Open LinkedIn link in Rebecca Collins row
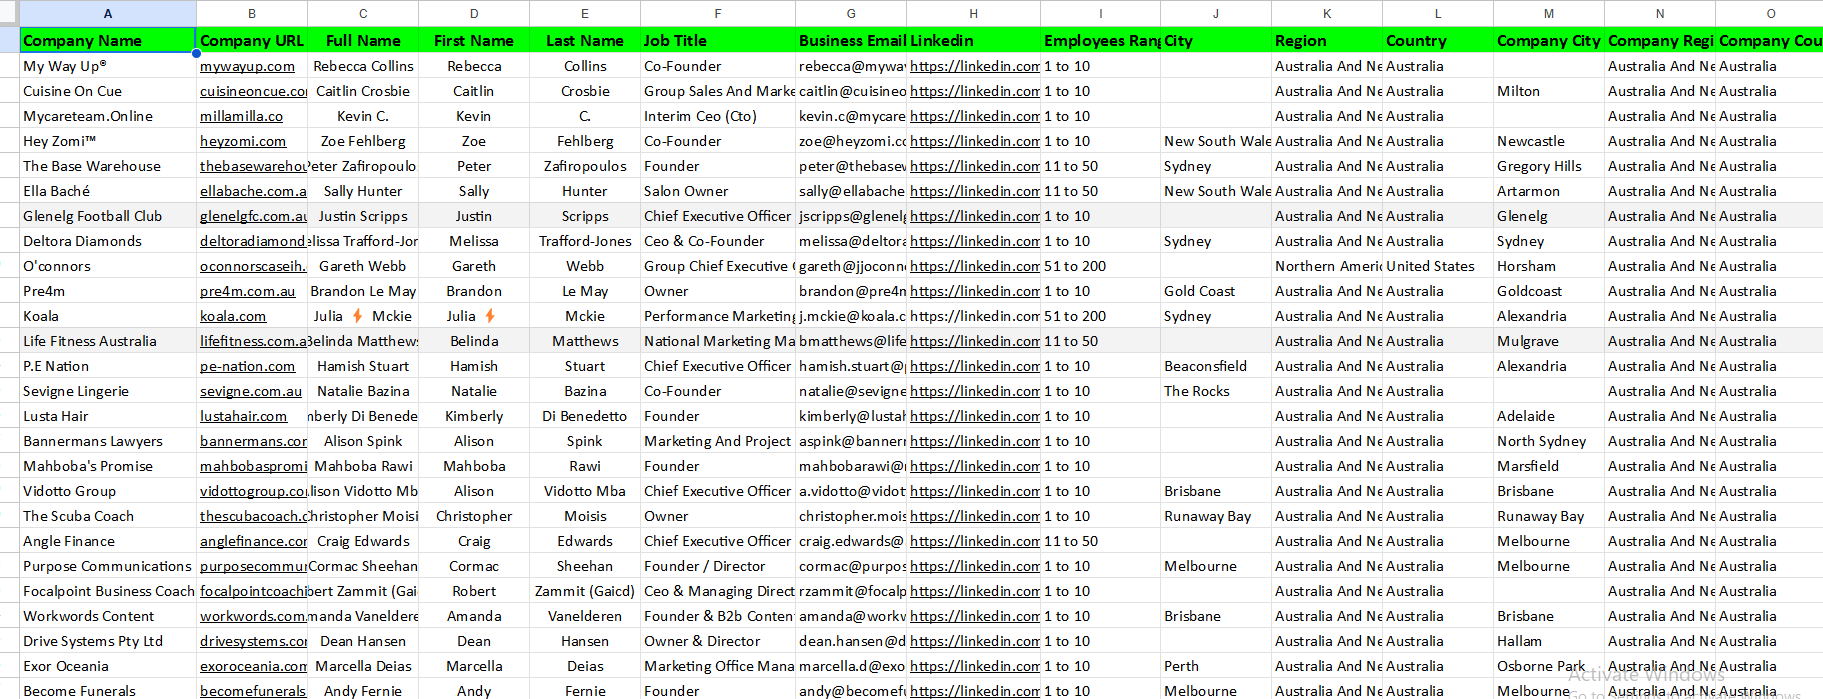The width and height of the screenshot is (1823, 699). [x=975, y=66]
